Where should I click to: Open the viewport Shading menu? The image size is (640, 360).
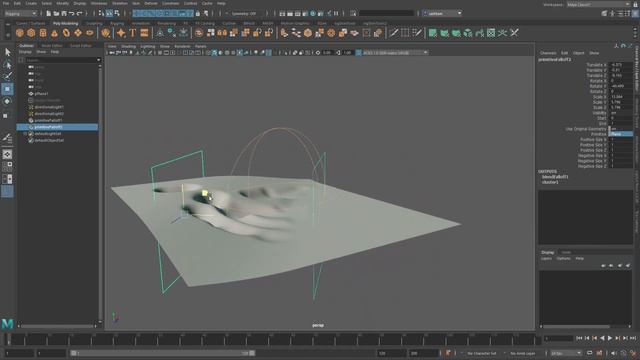click(x=128, y=47)
